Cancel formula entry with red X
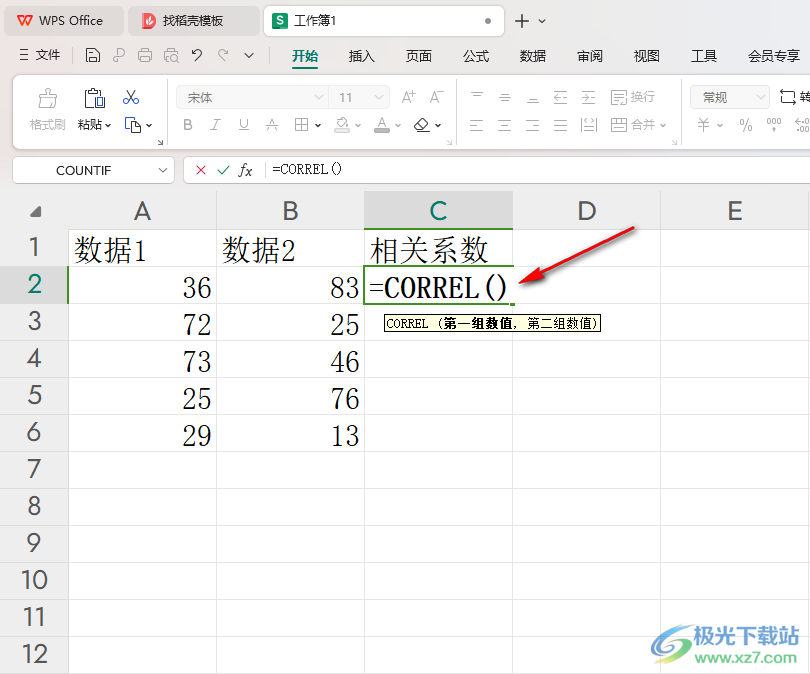The width and height of the screenshot is (810, 674). (201, 170)
